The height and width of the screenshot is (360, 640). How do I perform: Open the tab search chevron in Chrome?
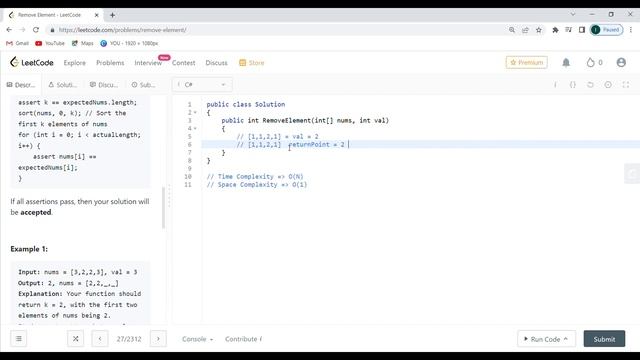tap(573, 14)
